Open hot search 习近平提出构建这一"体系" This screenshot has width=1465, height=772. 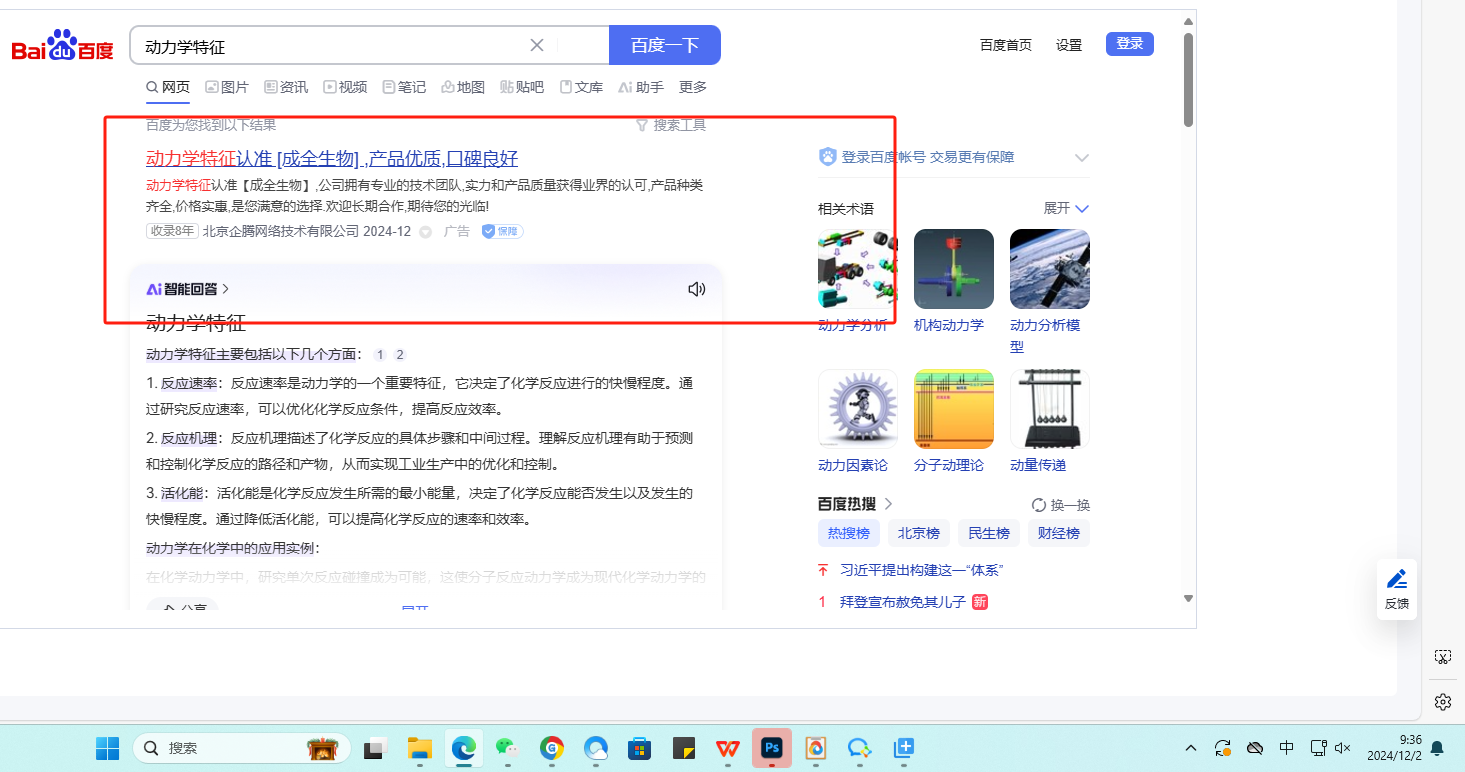pos(922,570)
